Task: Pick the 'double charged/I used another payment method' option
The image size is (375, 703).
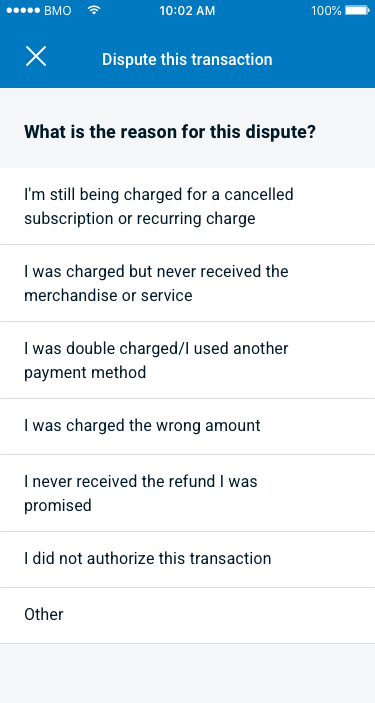Action: 188,360
